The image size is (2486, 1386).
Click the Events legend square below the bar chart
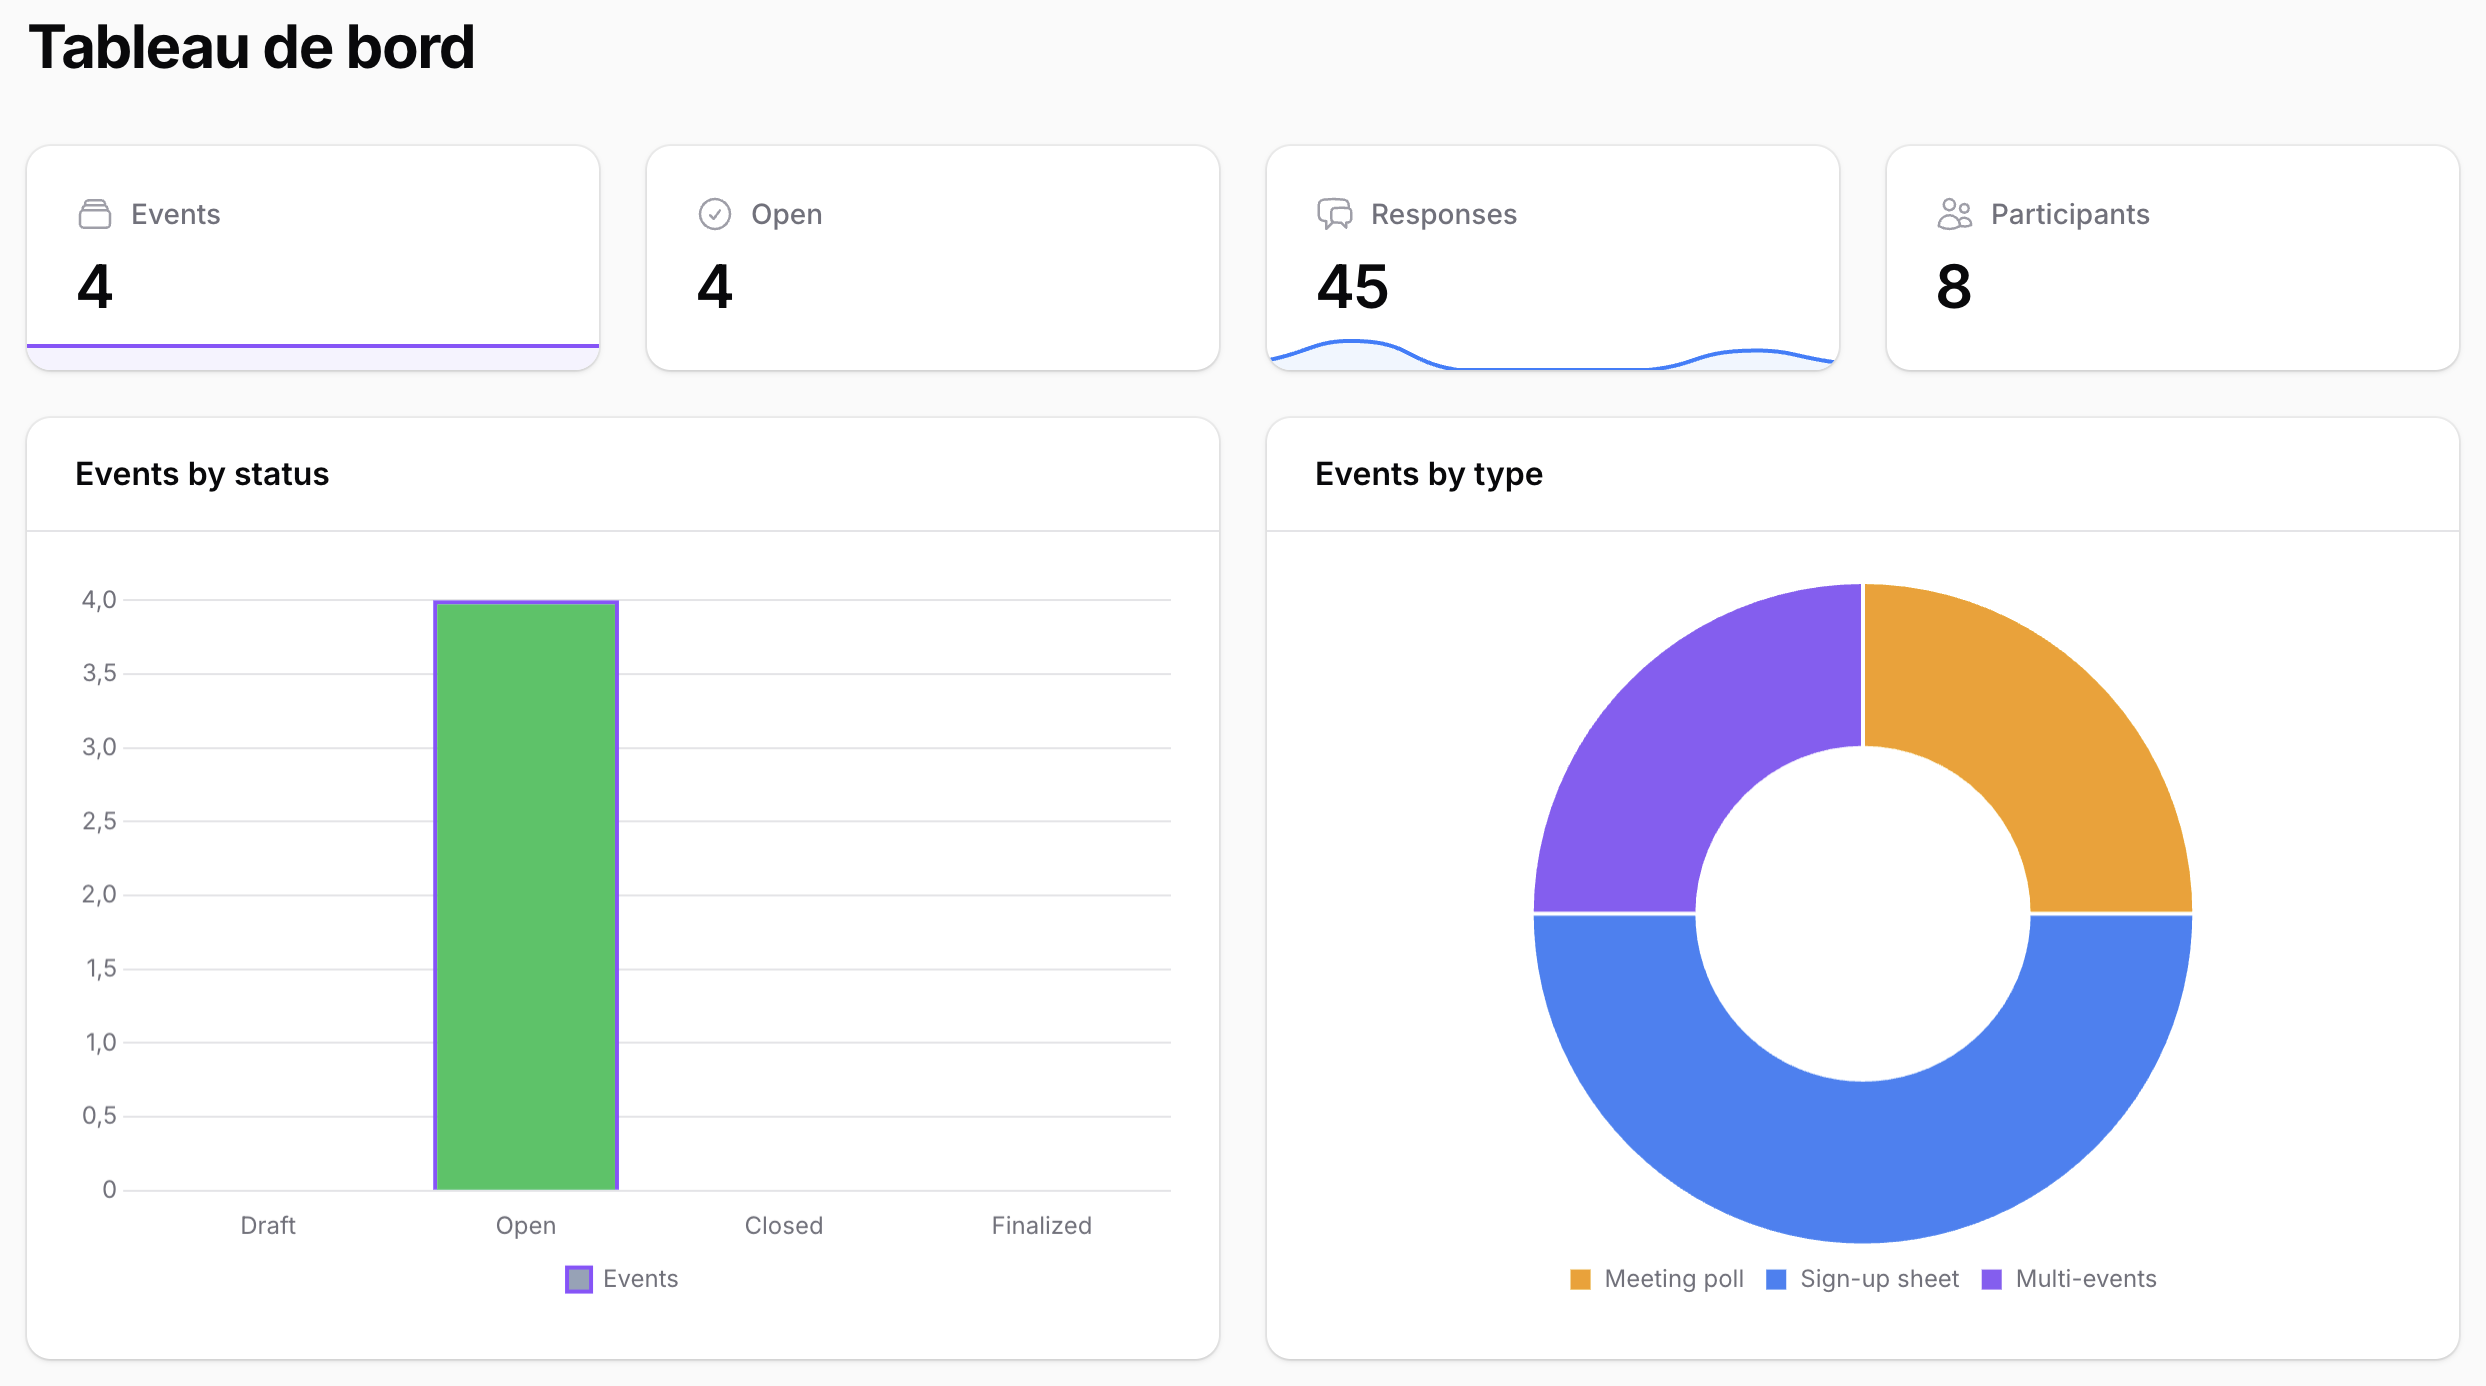click(x=579, y=1278)
